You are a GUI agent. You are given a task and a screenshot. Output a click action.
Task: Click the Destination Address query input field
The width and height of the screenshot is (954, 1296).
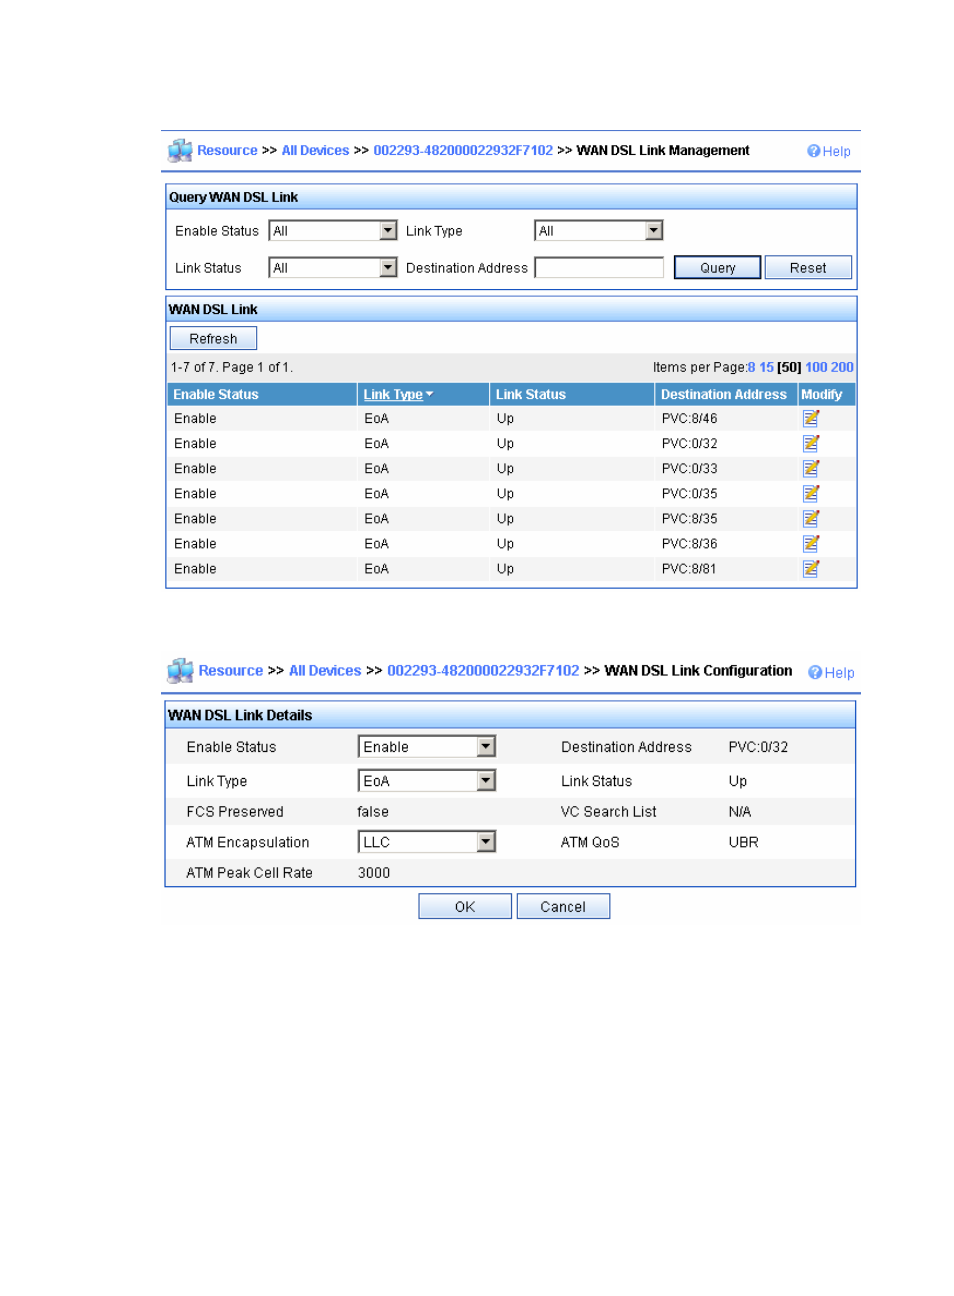(599, 268)
